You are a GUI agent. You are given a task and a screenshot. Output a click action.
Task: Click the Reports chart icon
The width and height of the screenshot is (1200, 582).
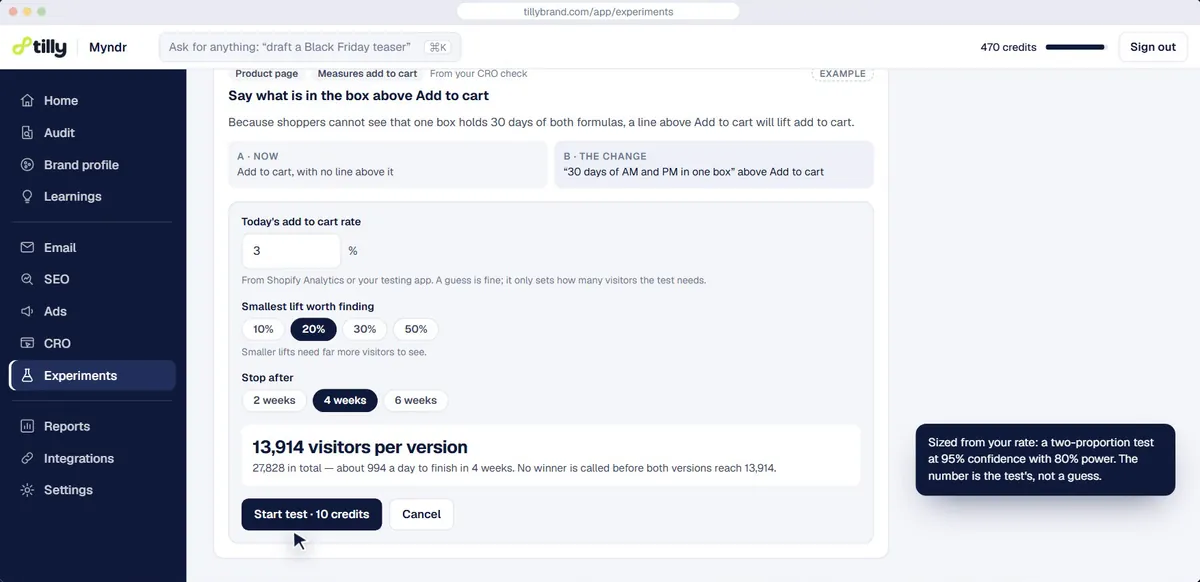point(27,427)
